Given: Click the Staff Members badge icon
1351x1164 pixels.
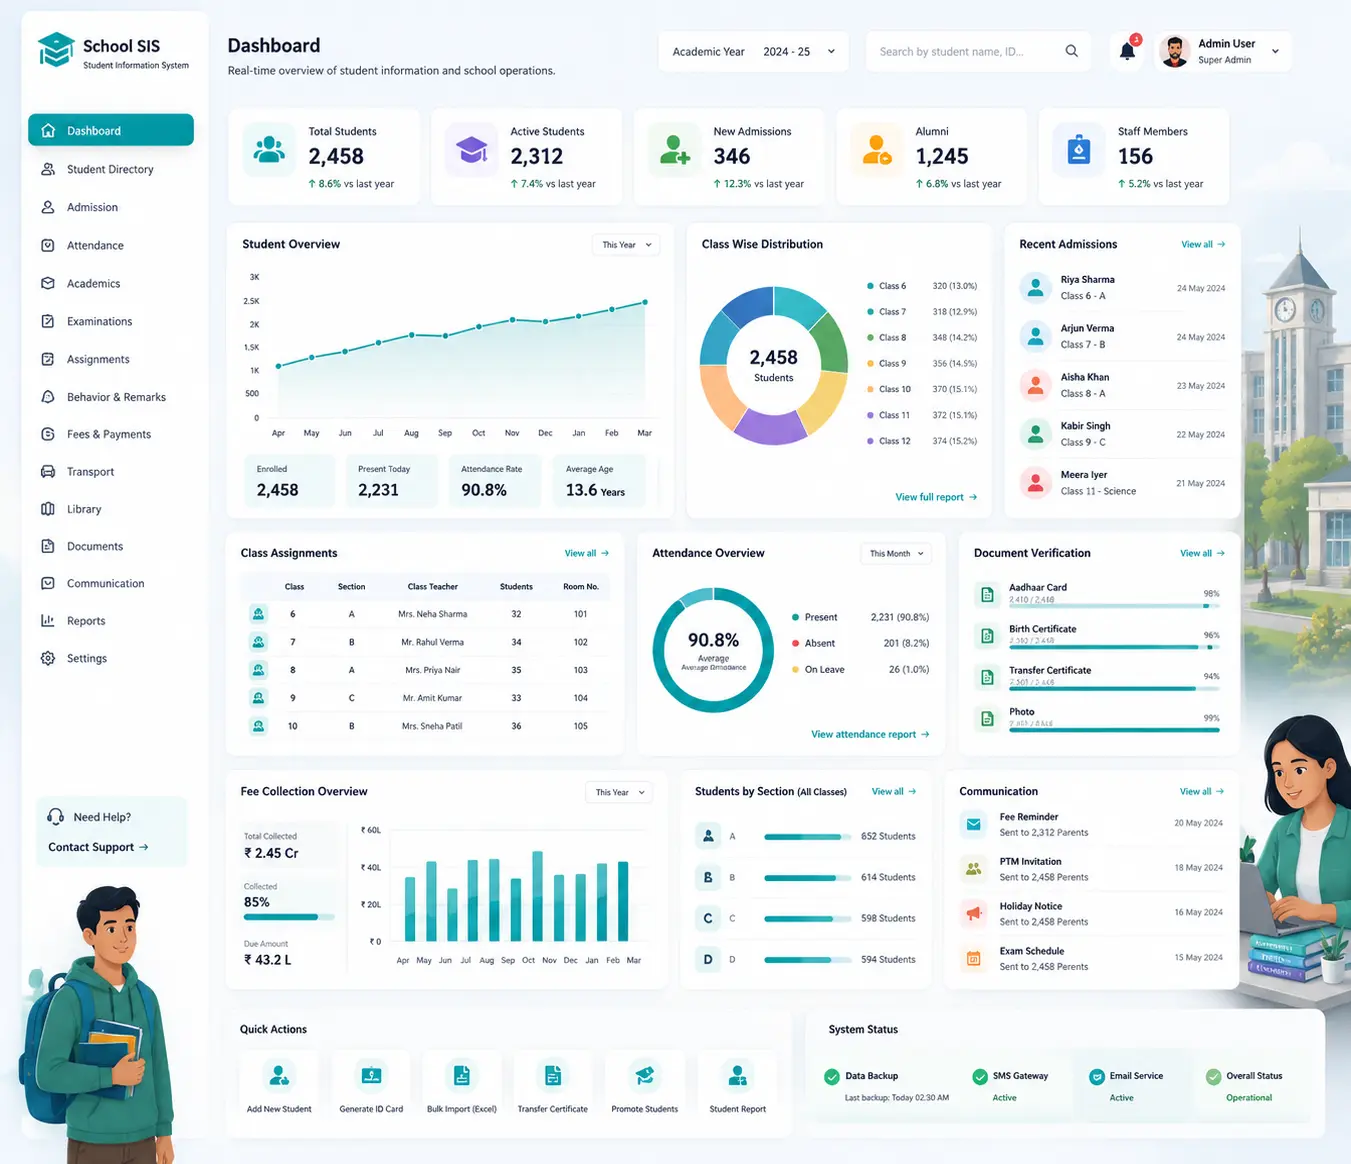Looking at the screenshot, I should pyautogui.click(x=1079, y=150).
